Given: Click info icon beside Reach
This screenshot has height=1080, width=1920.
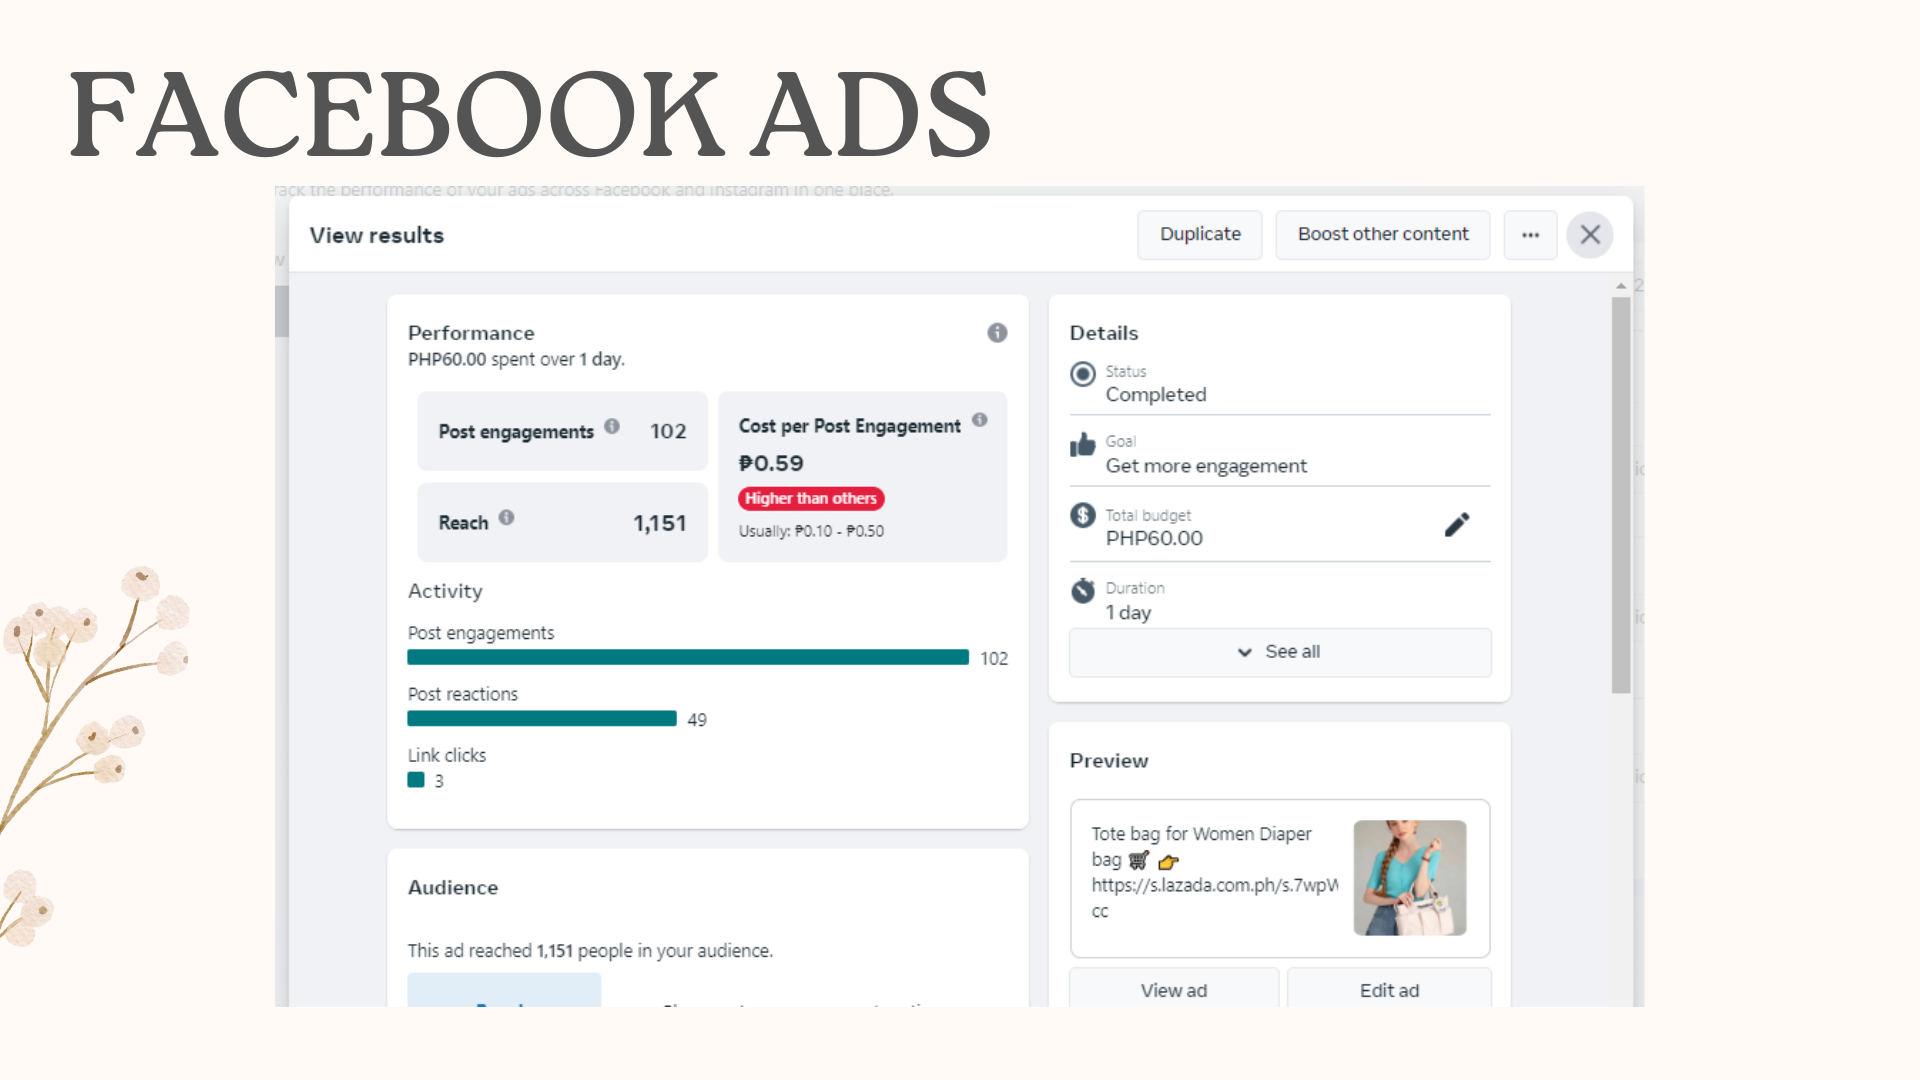Looking at the screenshot, I should (507, 517).
